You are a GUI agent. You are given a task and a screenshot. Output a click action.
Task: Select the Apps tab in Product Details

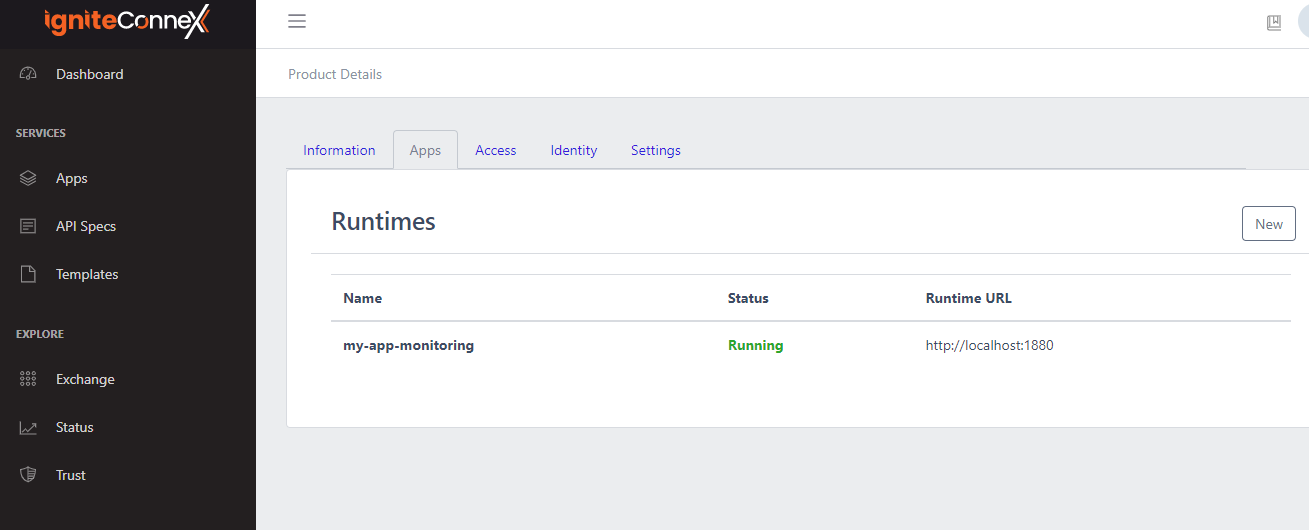pos(425,150)
